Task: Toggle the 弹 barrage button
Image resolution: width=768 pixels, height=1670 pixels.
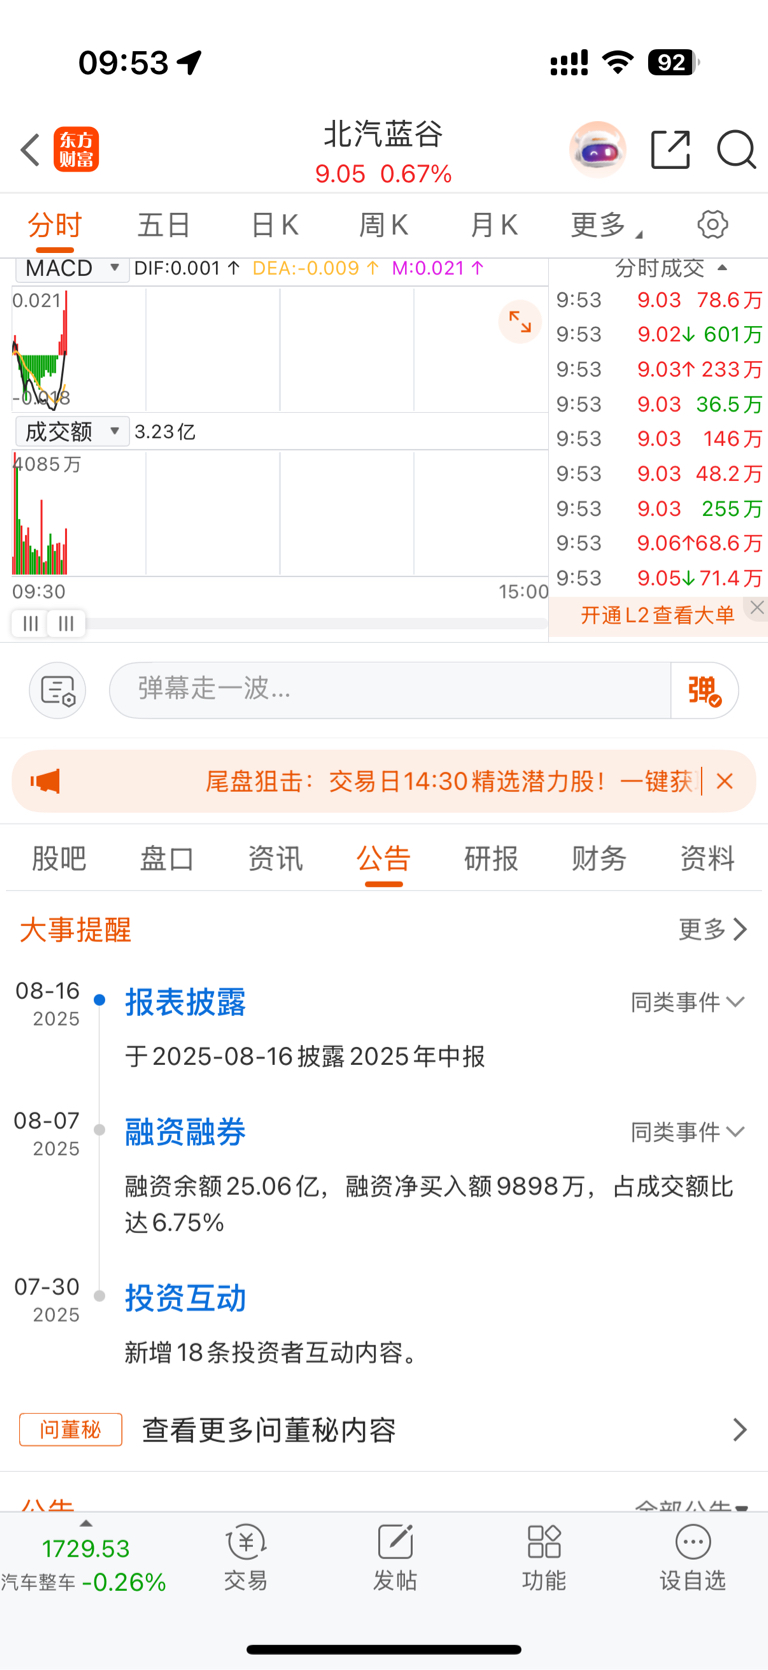Action: (704, 690)
